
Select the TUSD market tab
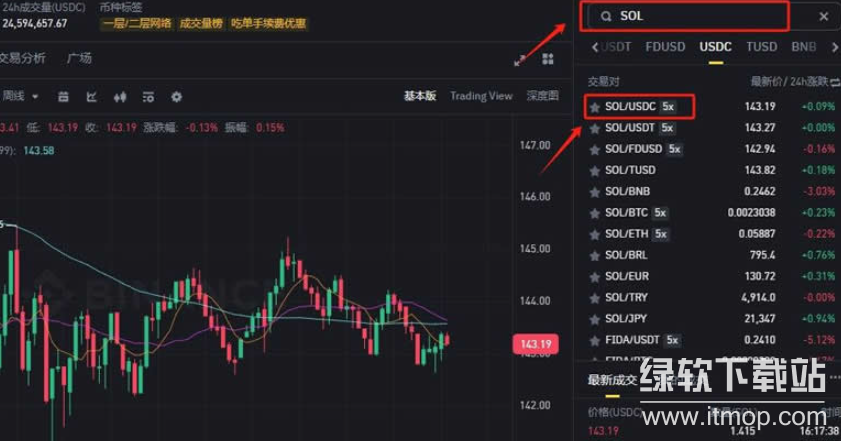pos(761,46)
